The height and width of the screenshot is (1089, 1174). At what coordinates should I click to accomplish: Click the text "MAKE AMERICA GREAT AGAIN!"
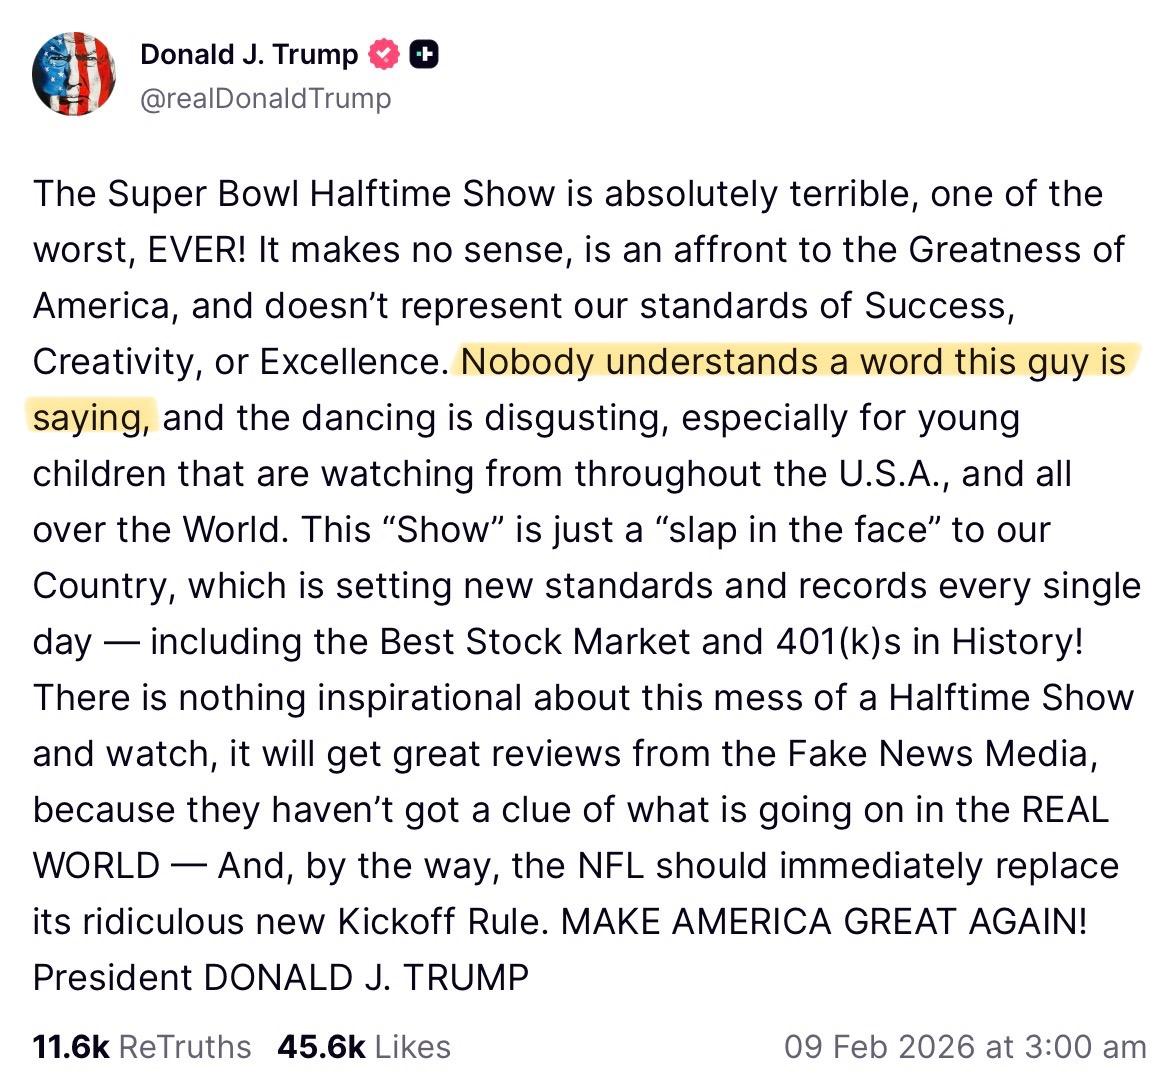pos(823,921)
